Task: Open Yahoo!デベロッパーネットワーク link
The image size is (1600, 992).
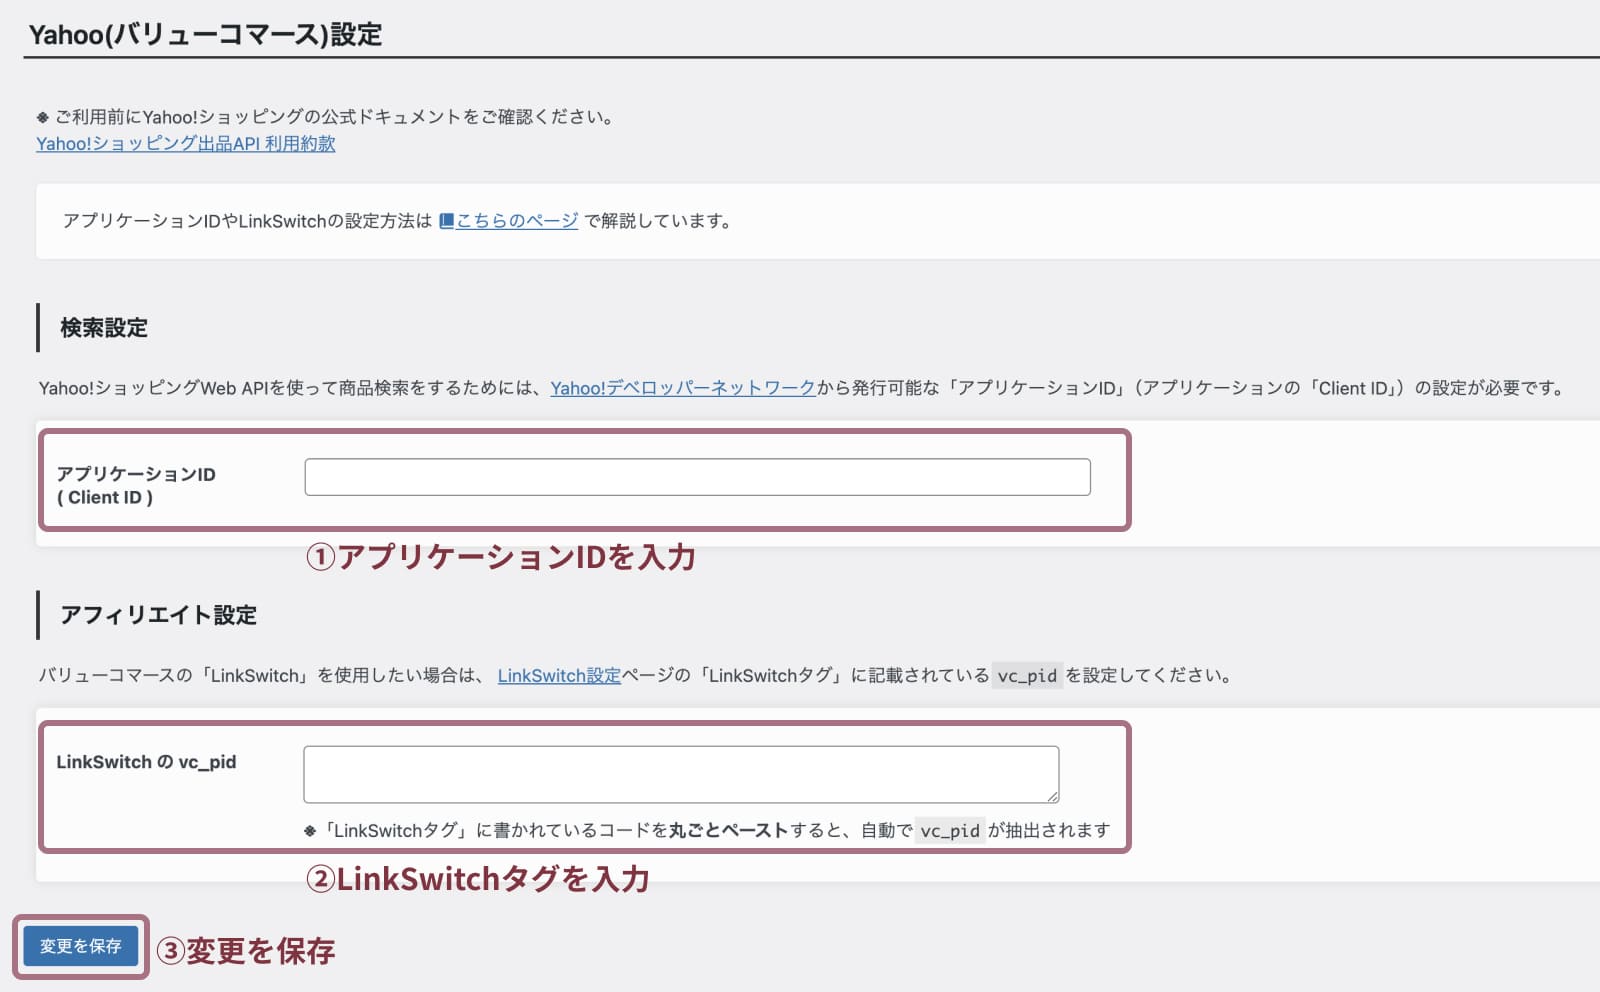Action: (x=683, y=388)
